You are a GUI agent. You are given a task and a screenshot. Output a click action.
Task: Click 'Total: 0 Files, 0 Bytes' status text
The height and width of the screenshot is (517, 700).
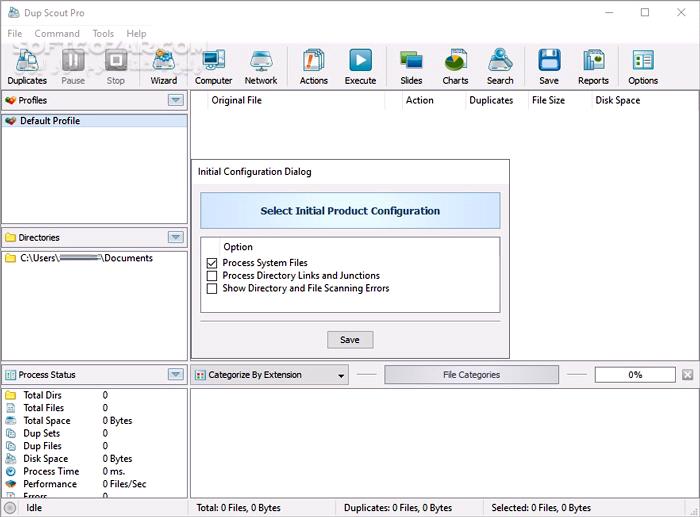[x=238, y=508]
